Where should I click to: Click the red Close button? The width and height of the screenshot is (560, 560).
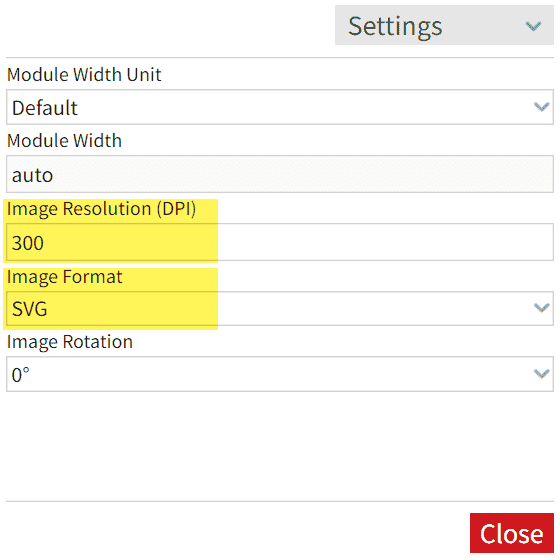coord(512,533)
